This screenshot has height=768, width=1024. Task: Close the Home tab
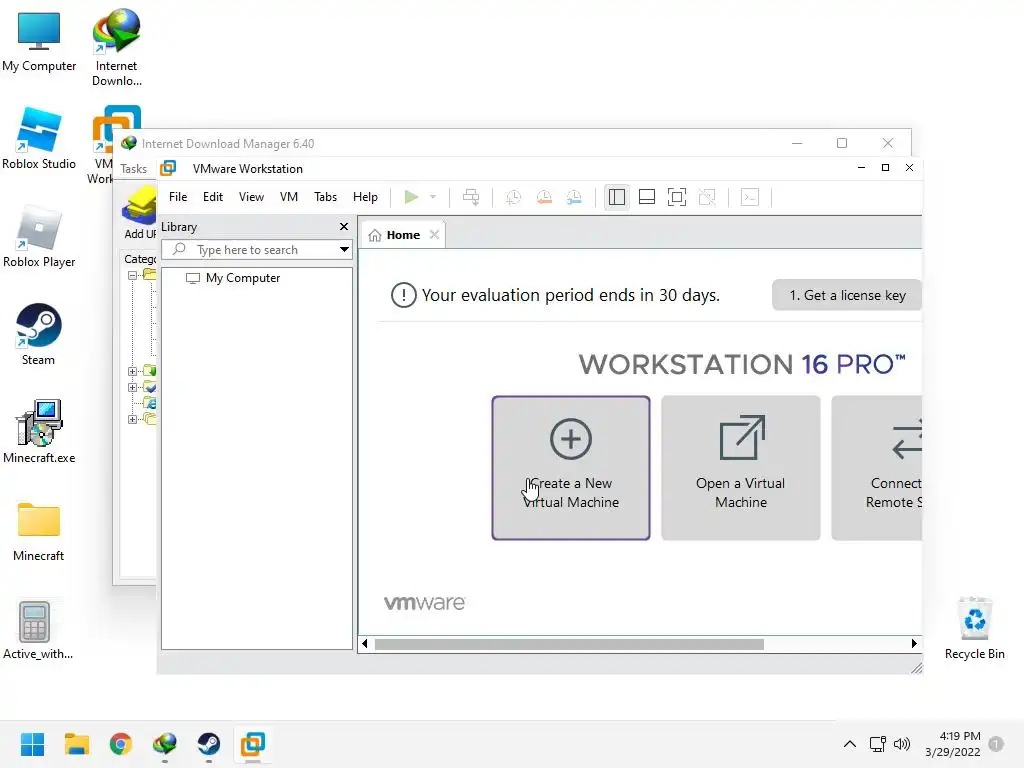pyautogui.click(x=434, y=234)
